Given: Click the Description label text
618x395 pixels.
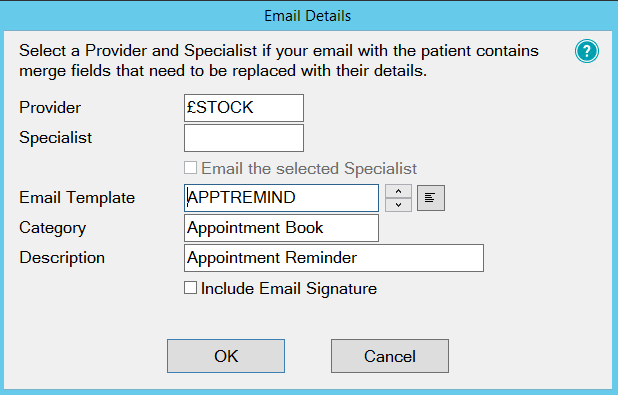Looking at the screenshot, I should [62, 258].
